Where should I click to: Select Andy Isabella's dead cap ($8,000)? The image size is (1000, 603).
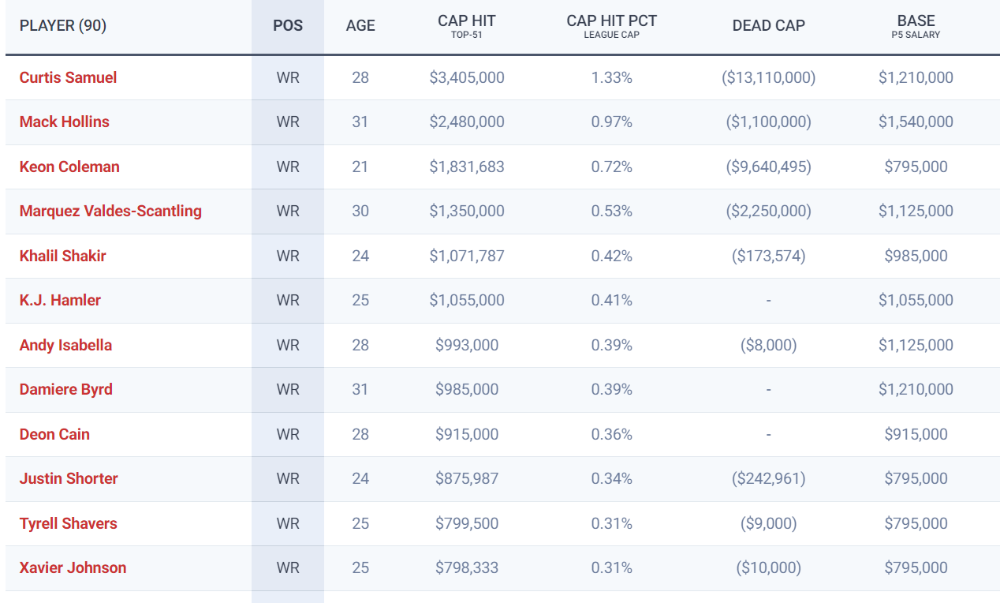(768, 345)
